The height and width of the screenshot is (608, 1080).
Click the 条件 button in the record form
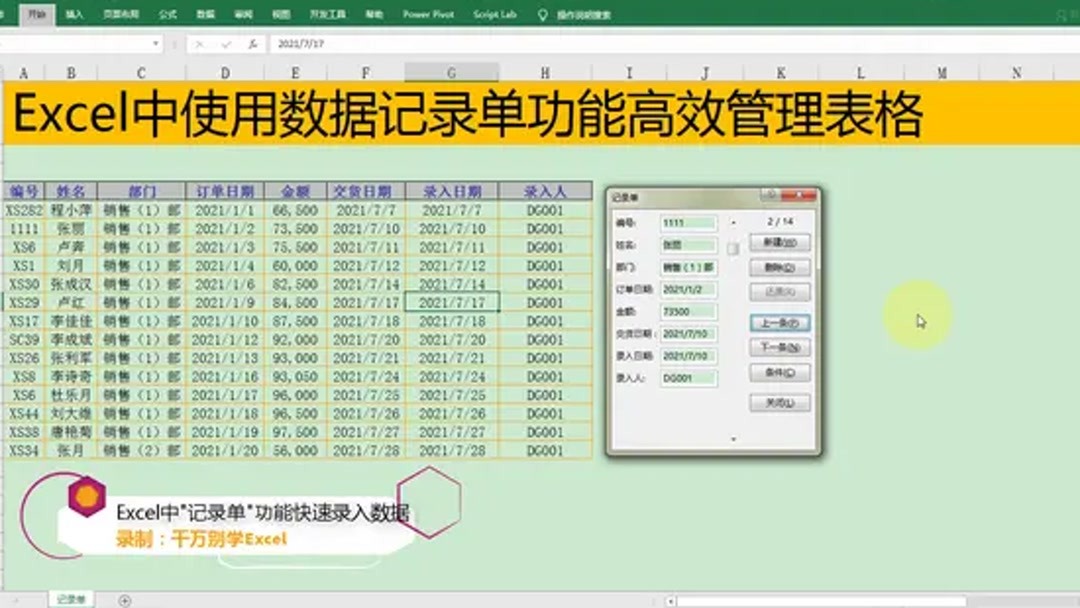pyautogui.click(x=779, y=371)
